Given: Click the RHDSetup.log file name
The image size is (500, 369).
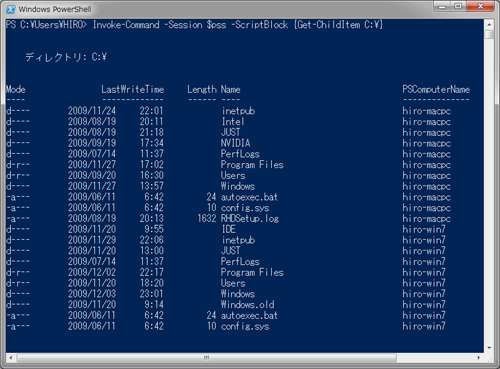Looking at the screenshot, I should tap(250, 218).
